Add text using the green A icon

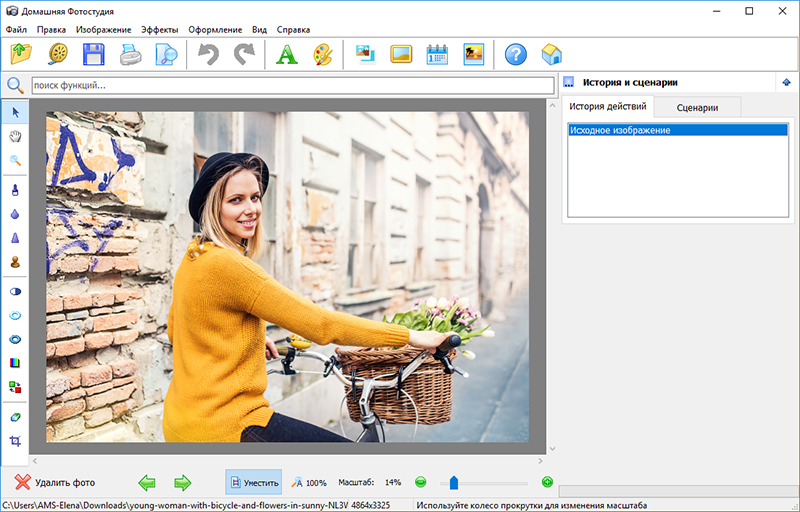click(x=286, y=54)
